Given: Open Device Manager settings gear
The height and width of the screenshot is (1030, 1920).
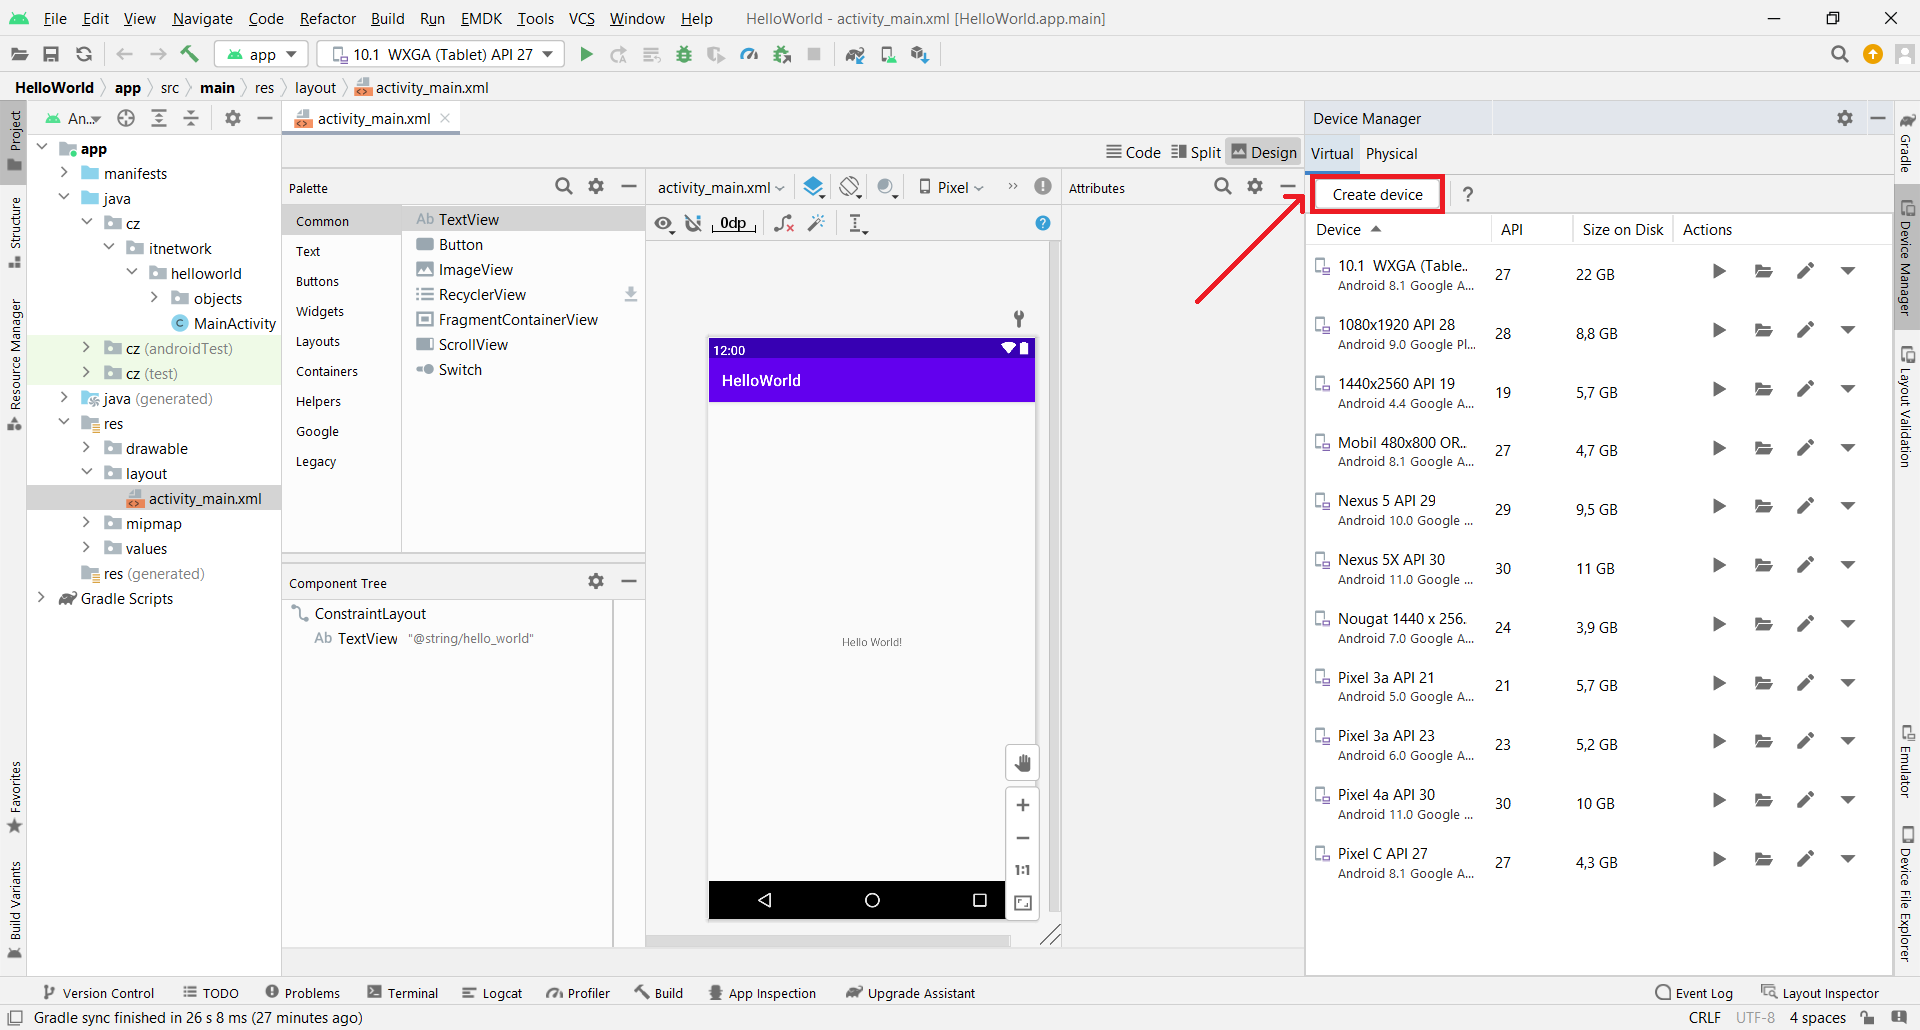Looking at the screenshot, I should [x=1845, y=118].
